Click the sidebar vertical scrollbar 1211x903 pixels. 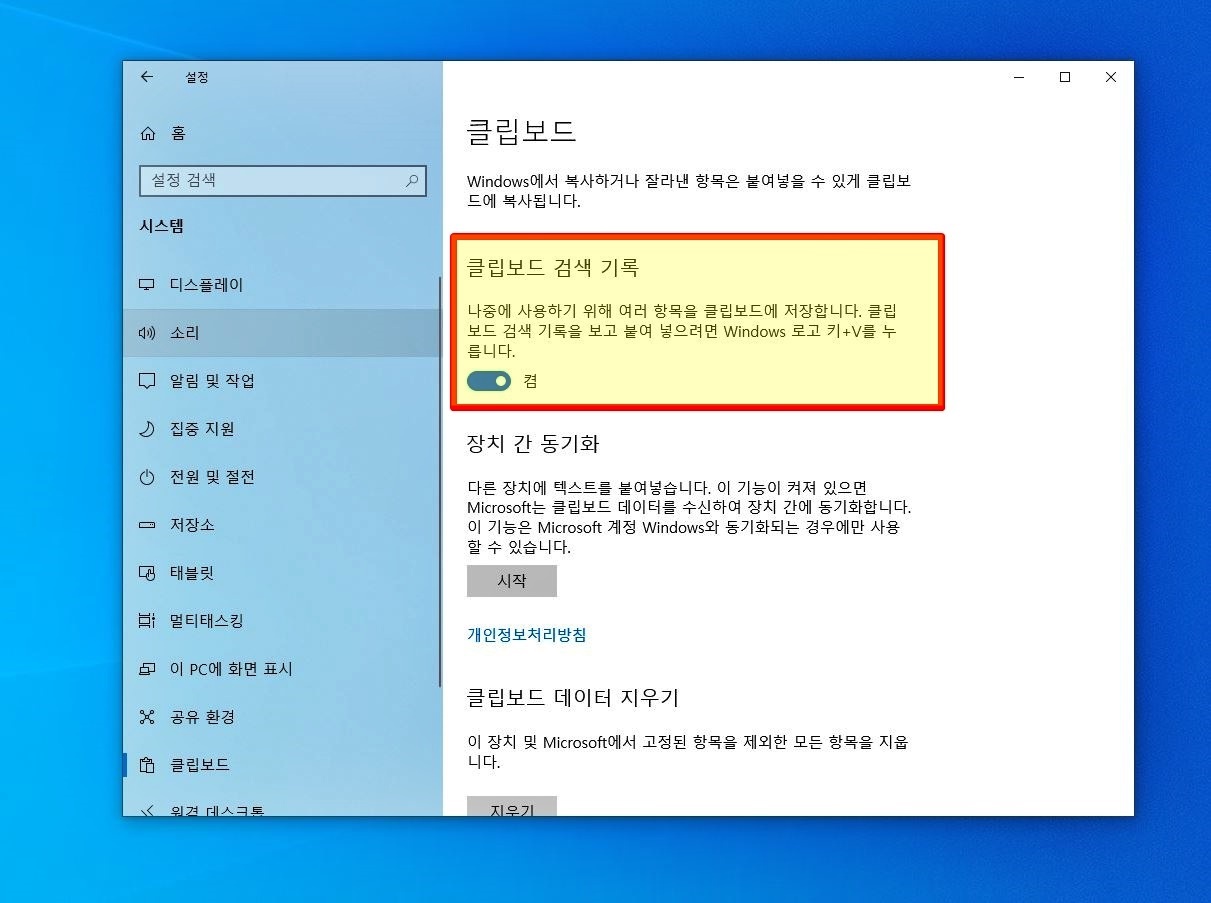click(x=439, y=480)
